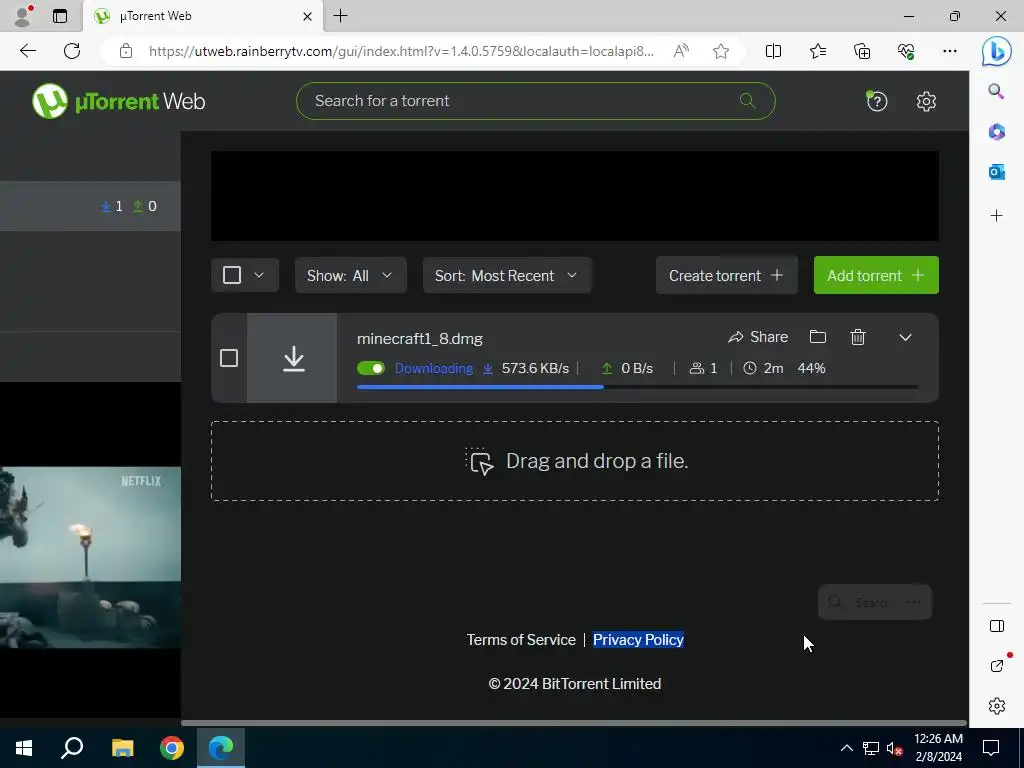Toggle the Edge sidebar layout icon near the bottom
Image resolution: width=1024 pixels, height=768 pixels.
[997, 626]
